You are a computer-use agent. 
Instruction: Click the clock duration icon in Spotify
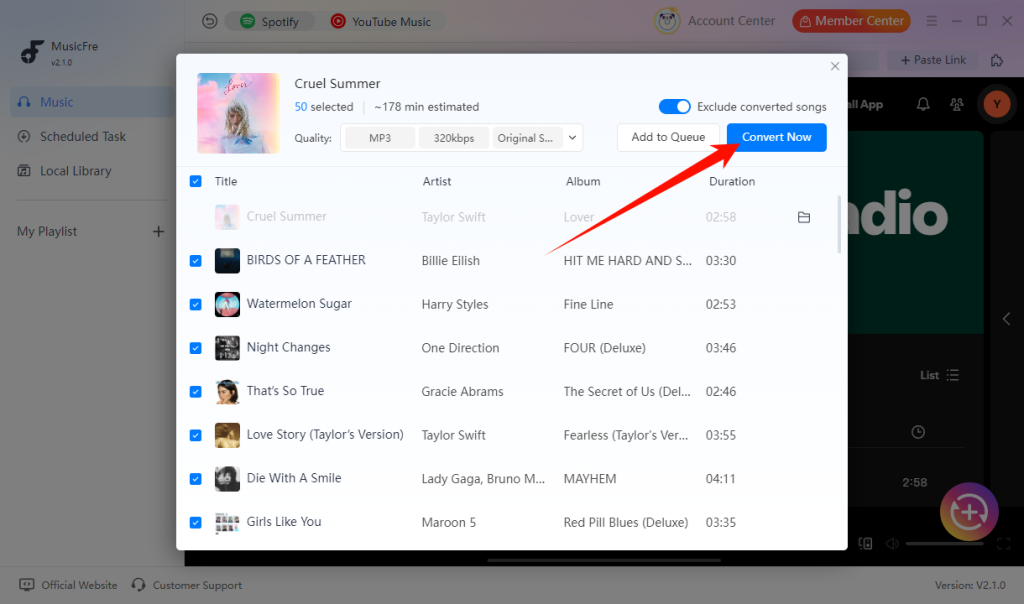pos(918,432)
